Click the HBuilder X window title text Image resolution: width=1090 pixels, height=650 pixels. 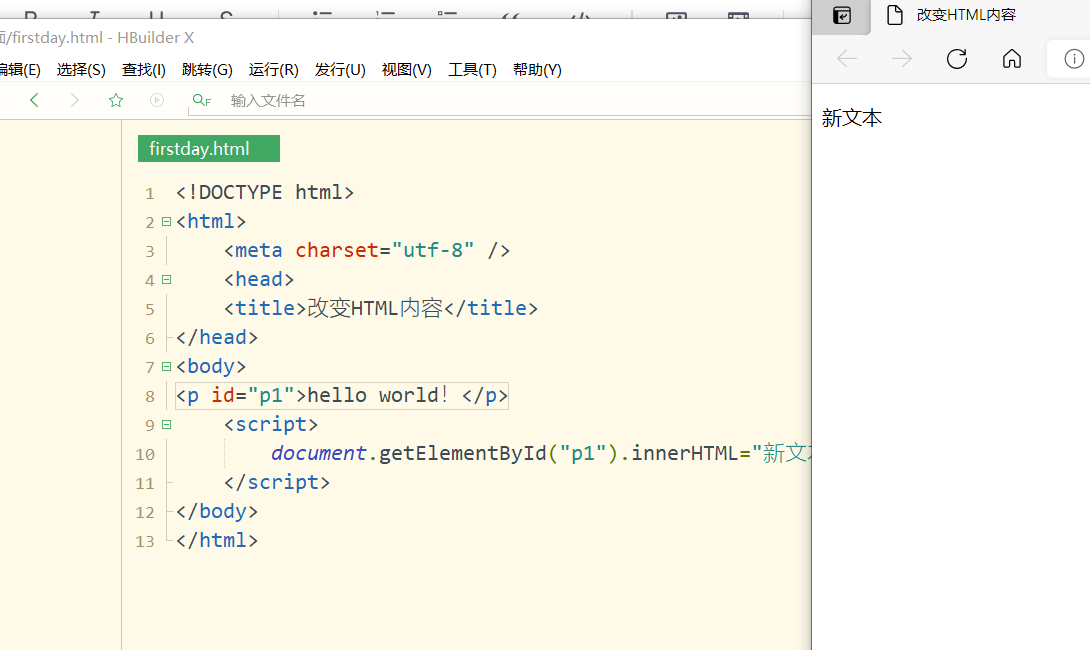point(97,38)
